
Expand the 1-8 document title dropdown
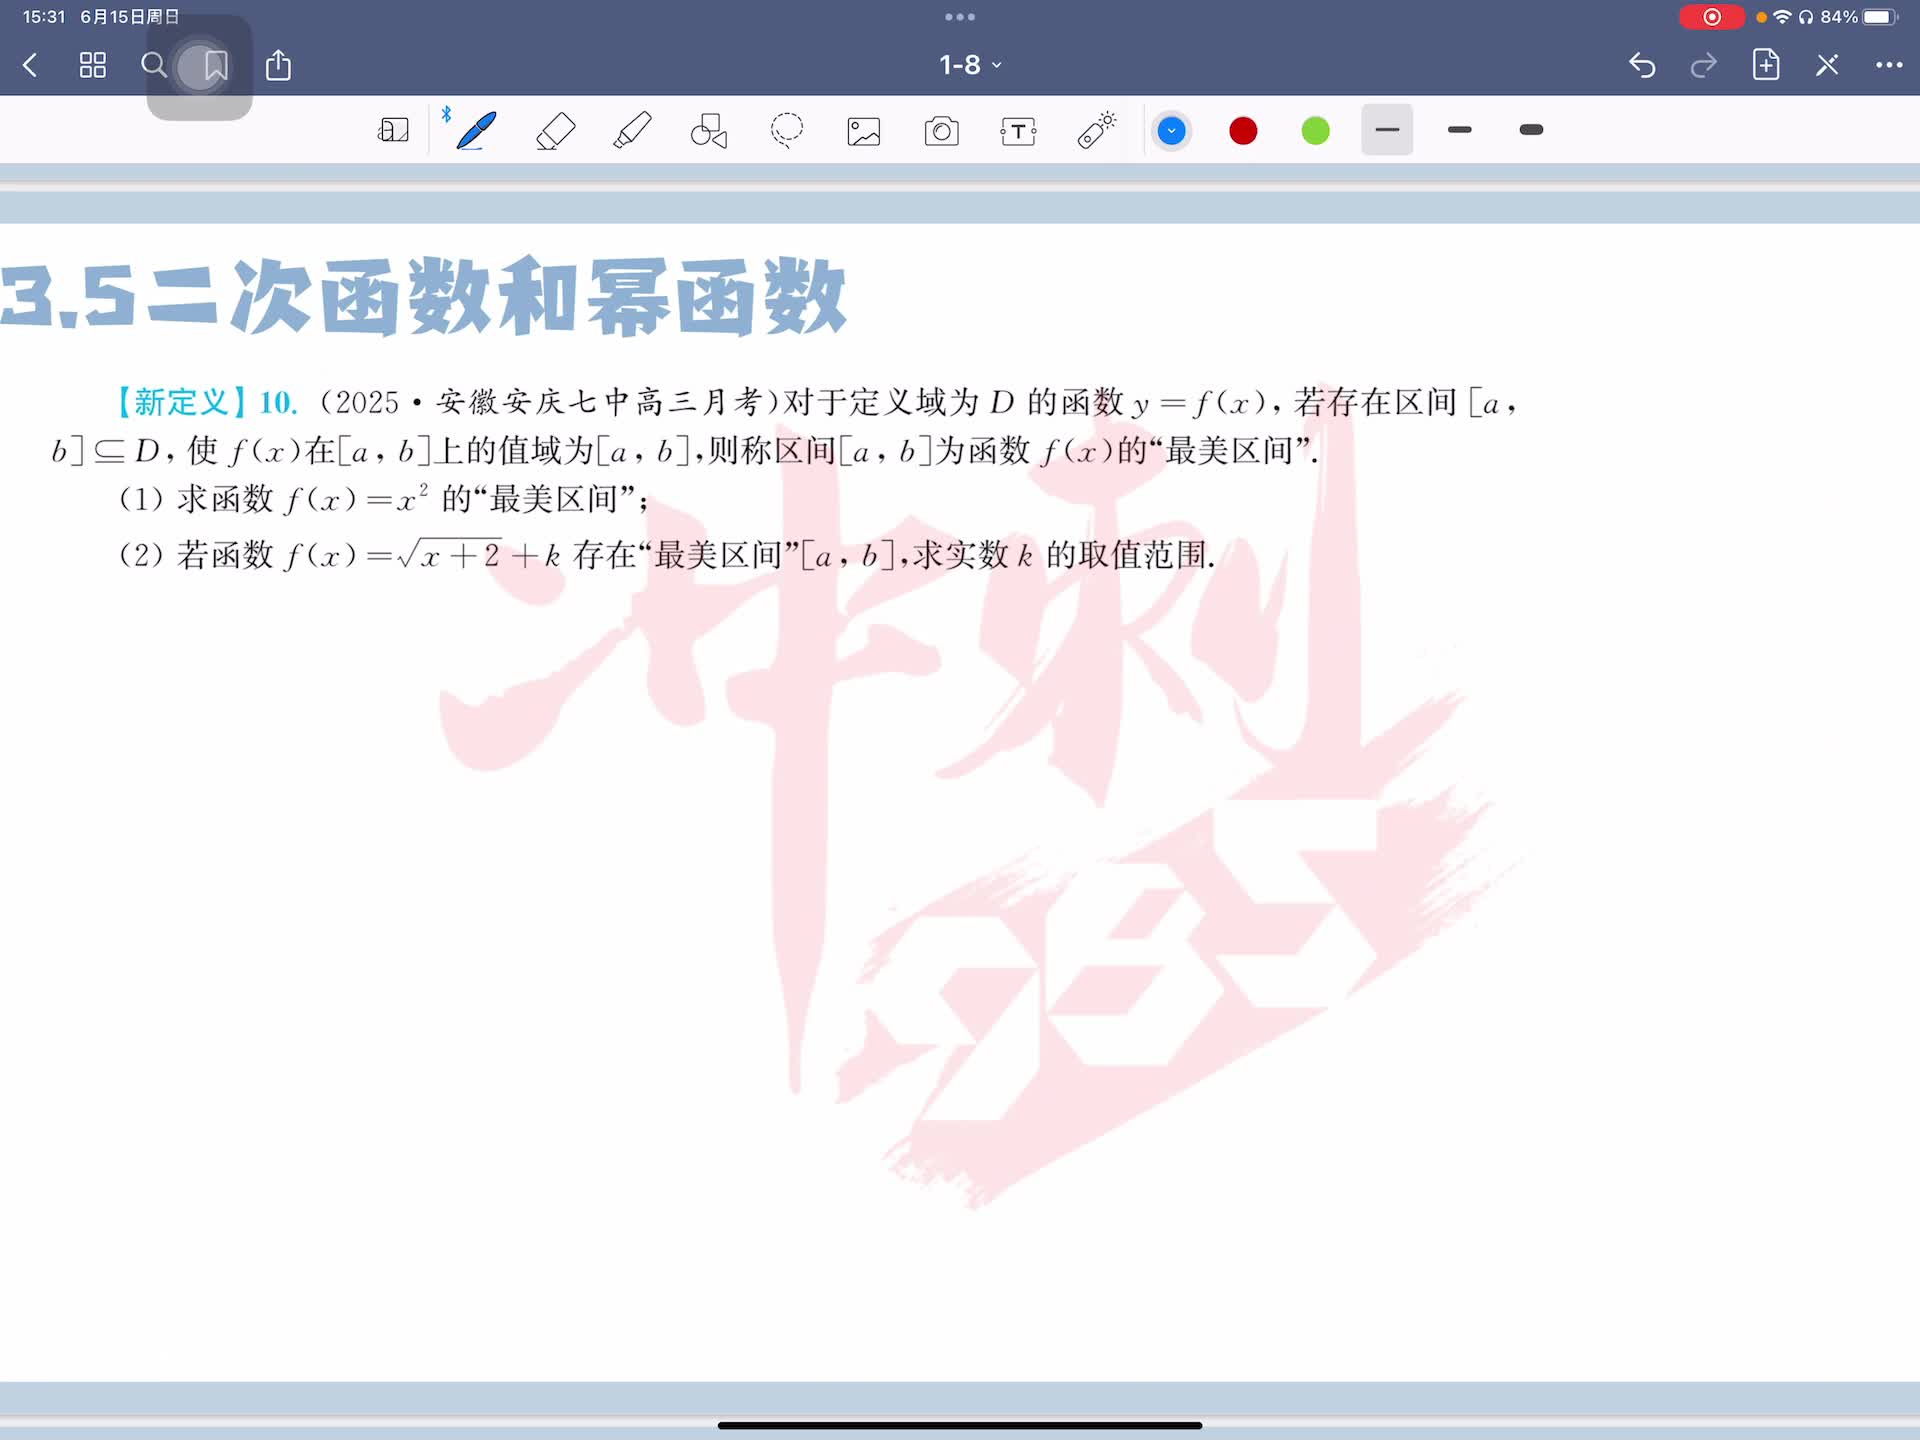[x=969, y=66]
